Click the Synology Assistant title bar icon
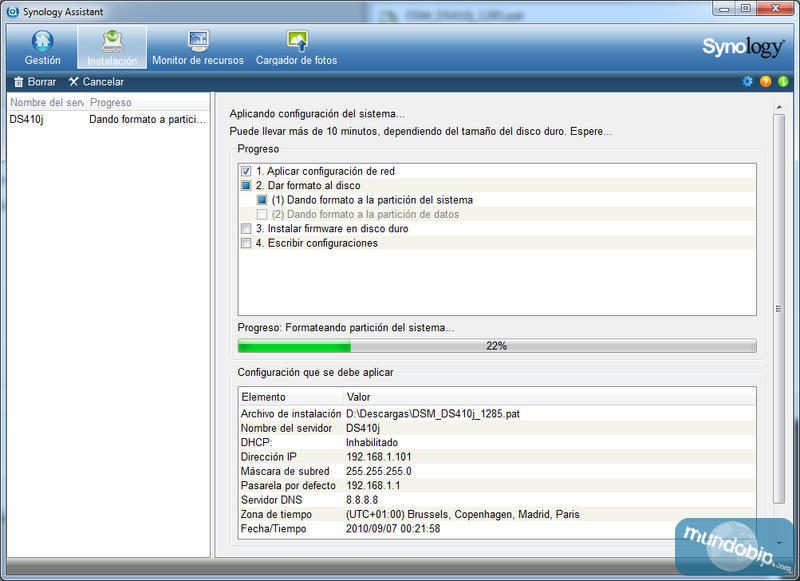Screen dimensions: 800x581 [x=13, y=11]
